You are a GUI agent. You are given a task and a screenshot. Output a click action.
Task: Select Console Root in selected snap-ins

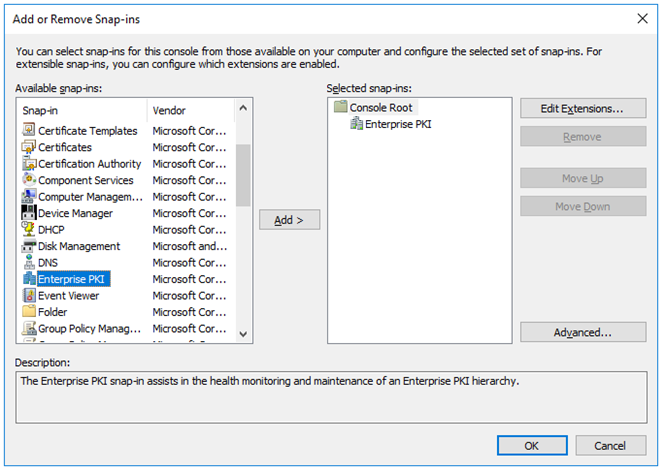381,108
